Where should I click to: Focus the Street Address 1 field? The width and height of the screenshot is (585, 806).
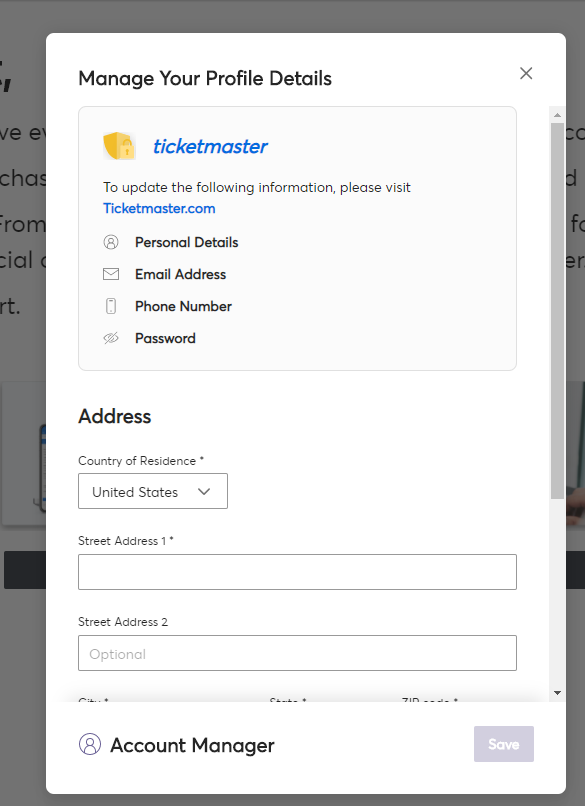coord(297,572)
